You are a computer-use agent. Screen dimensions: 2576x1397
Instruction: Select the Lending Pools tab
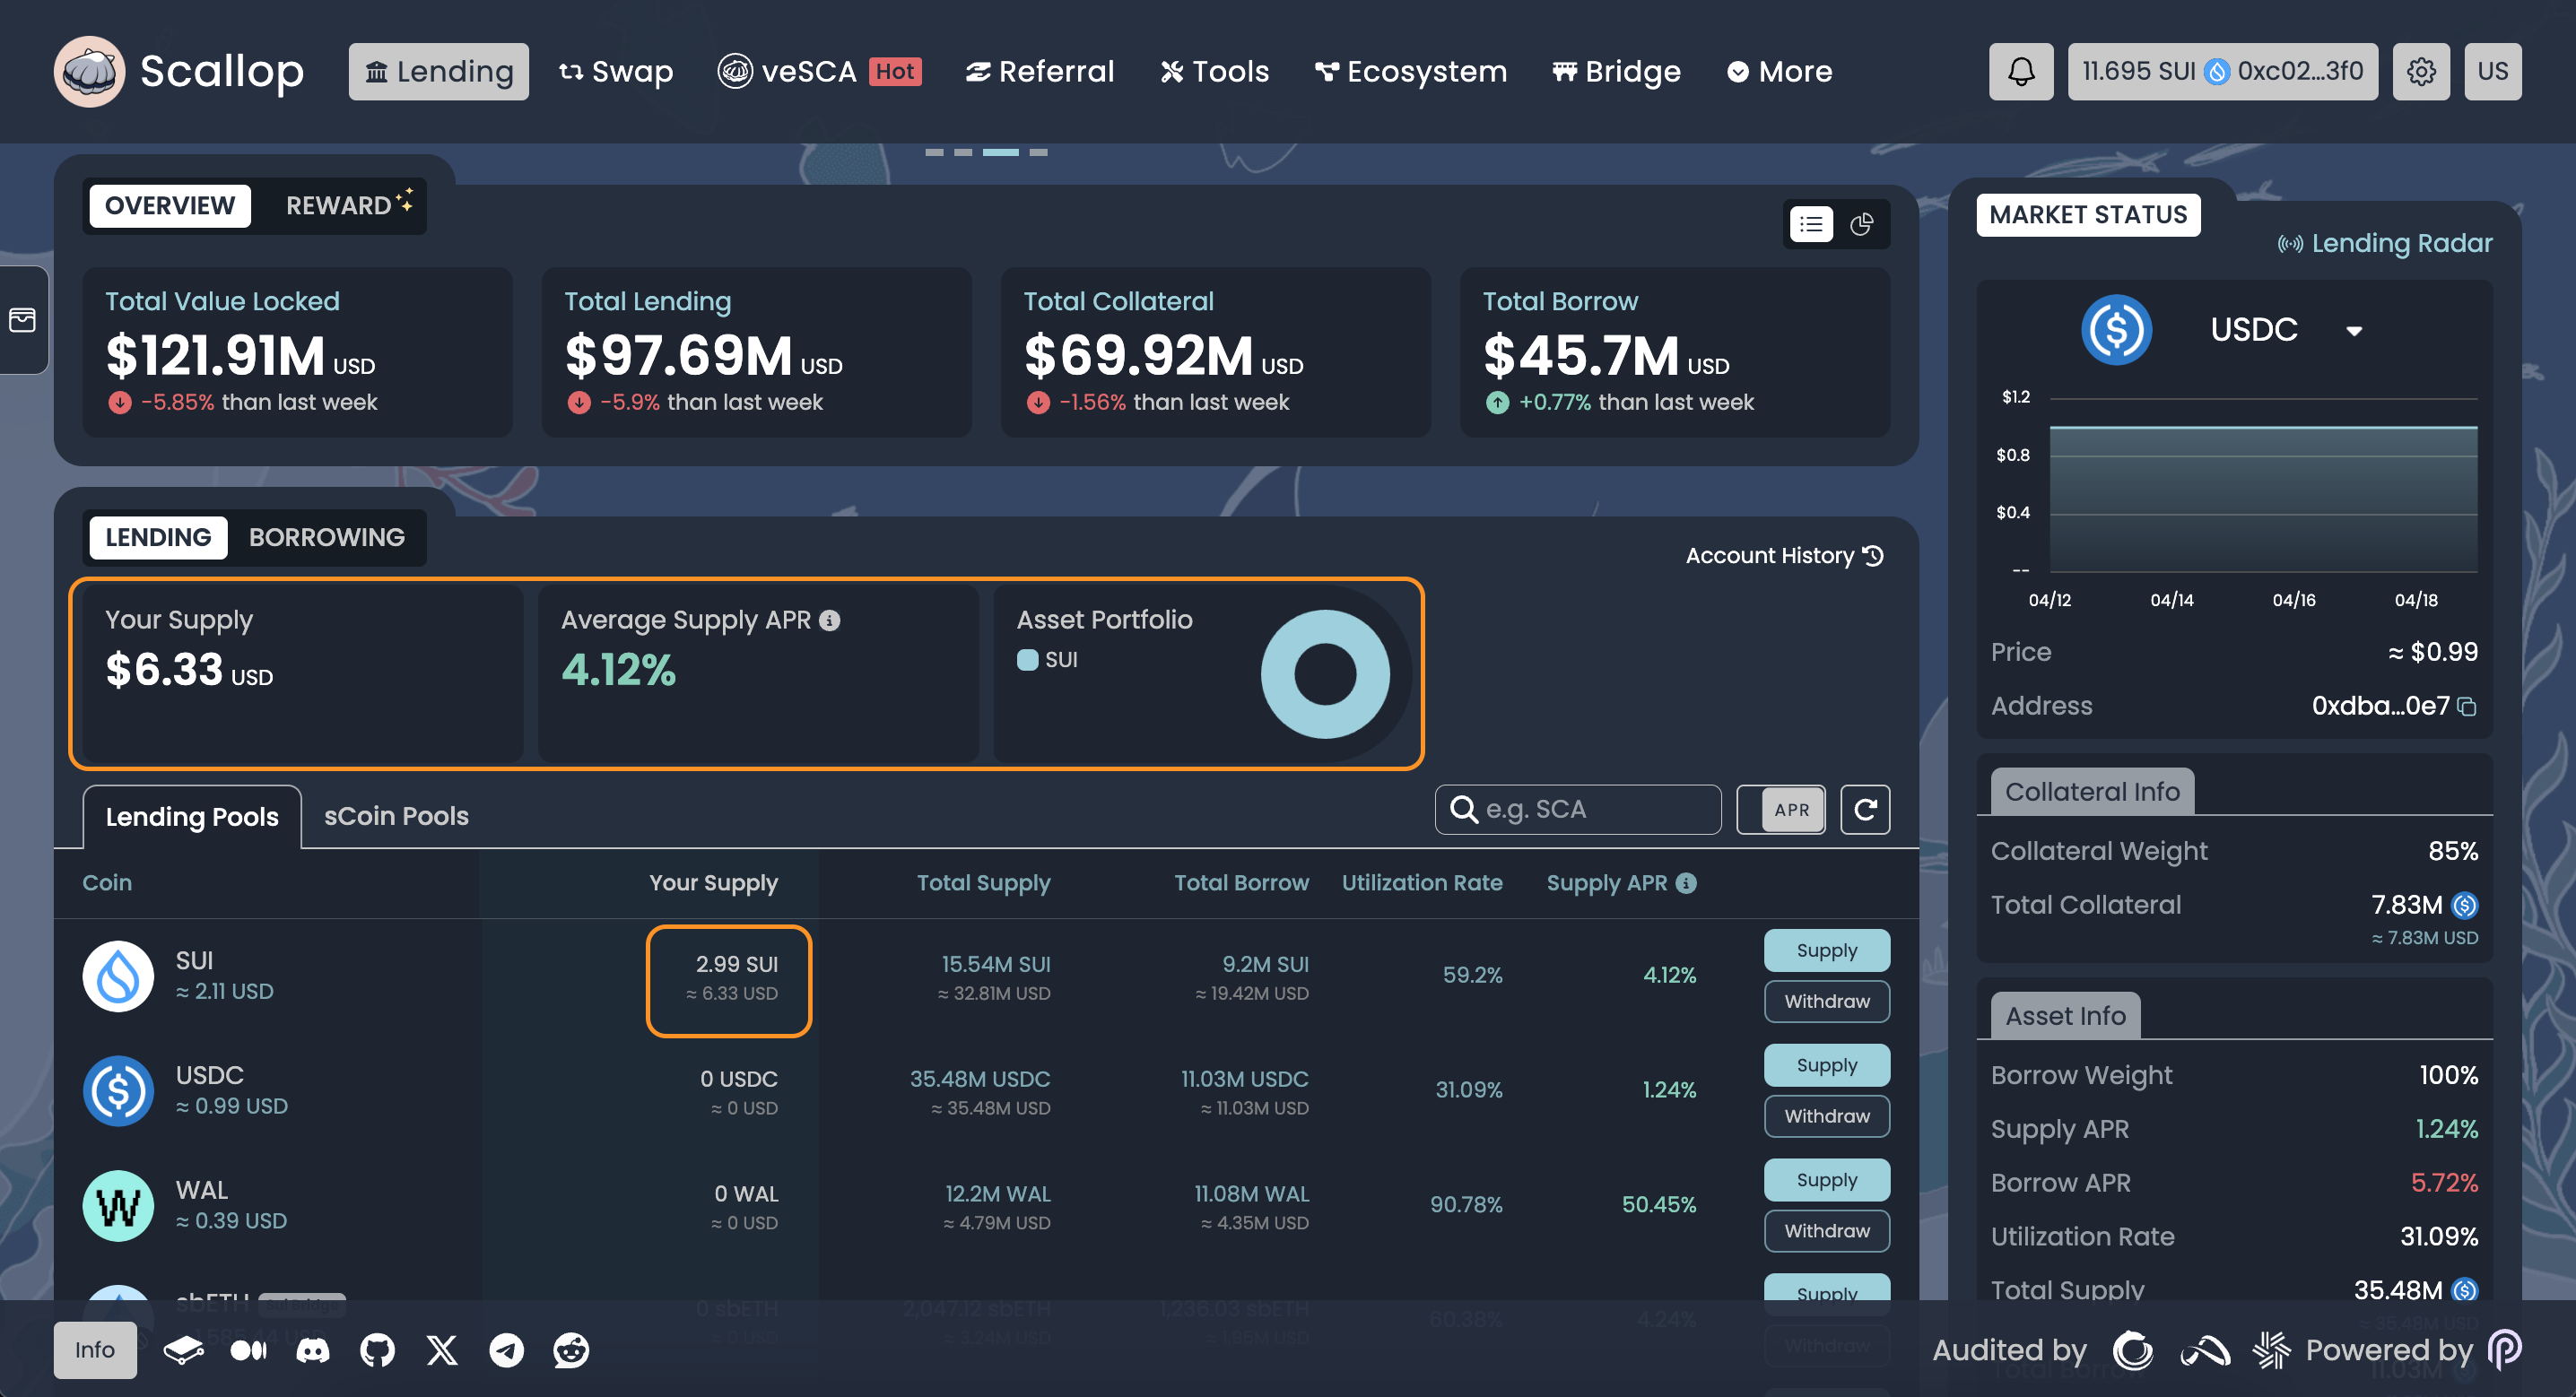tap(192, 817)
